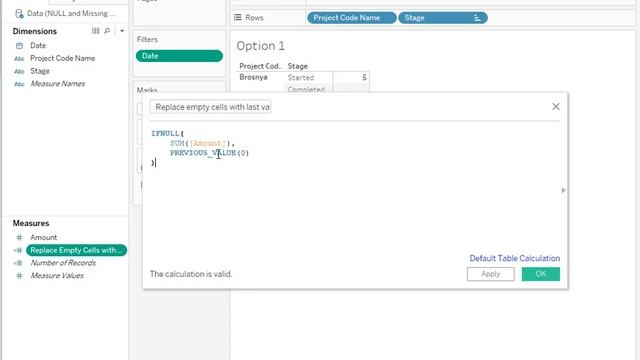Viewport: 640px width, 360px height.
Task: Click number icon beside Measure Values
Action: [19, 276]
